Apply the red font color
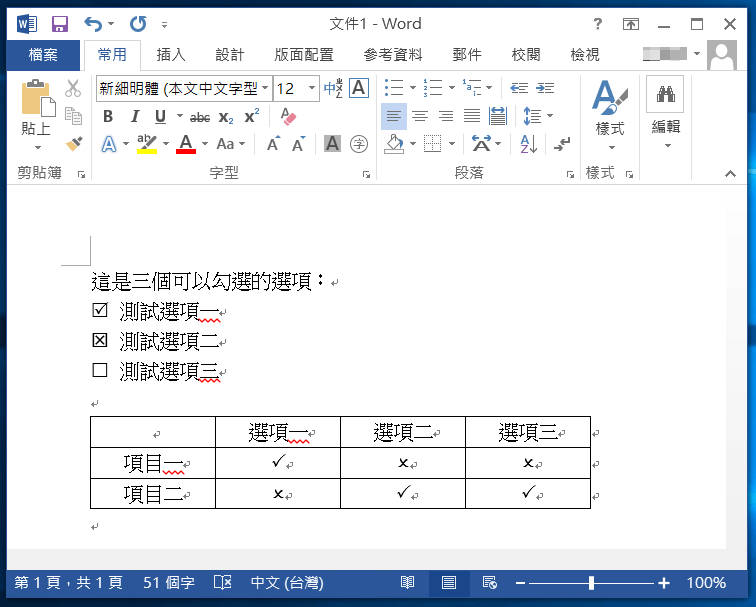Screen dimensions: 756x607 click(x=186, y=144)
